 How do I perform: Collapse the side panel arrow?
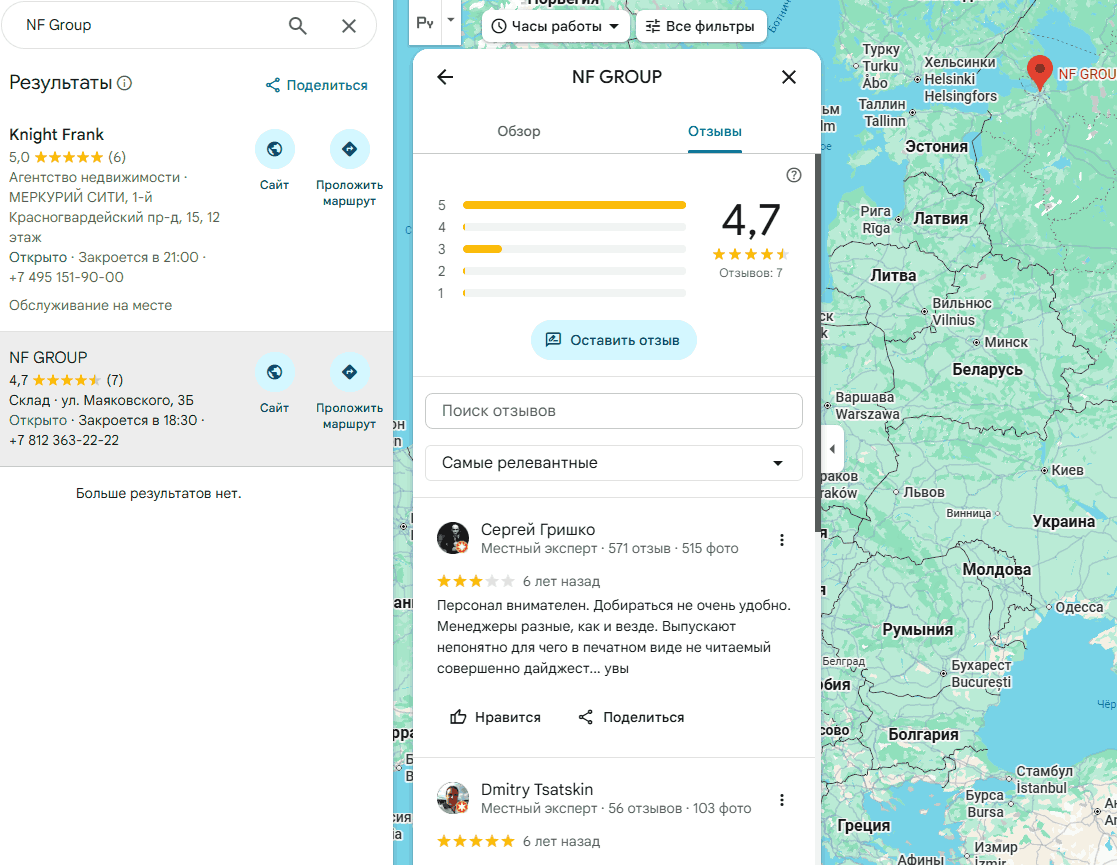click(832, 449)
